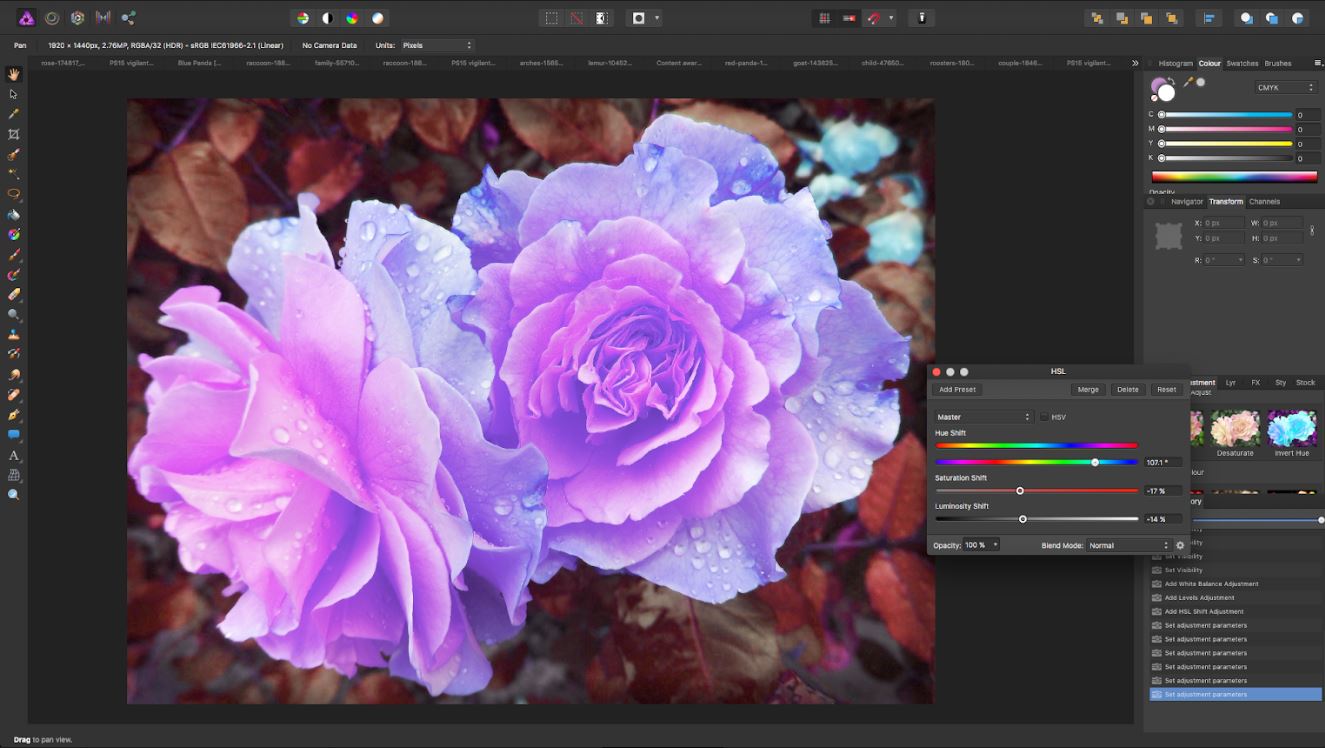The width and height of the screenshot is (1325, 748).
Task: Apply Auto White Balance from the toolbar
Action: (378, 18)
